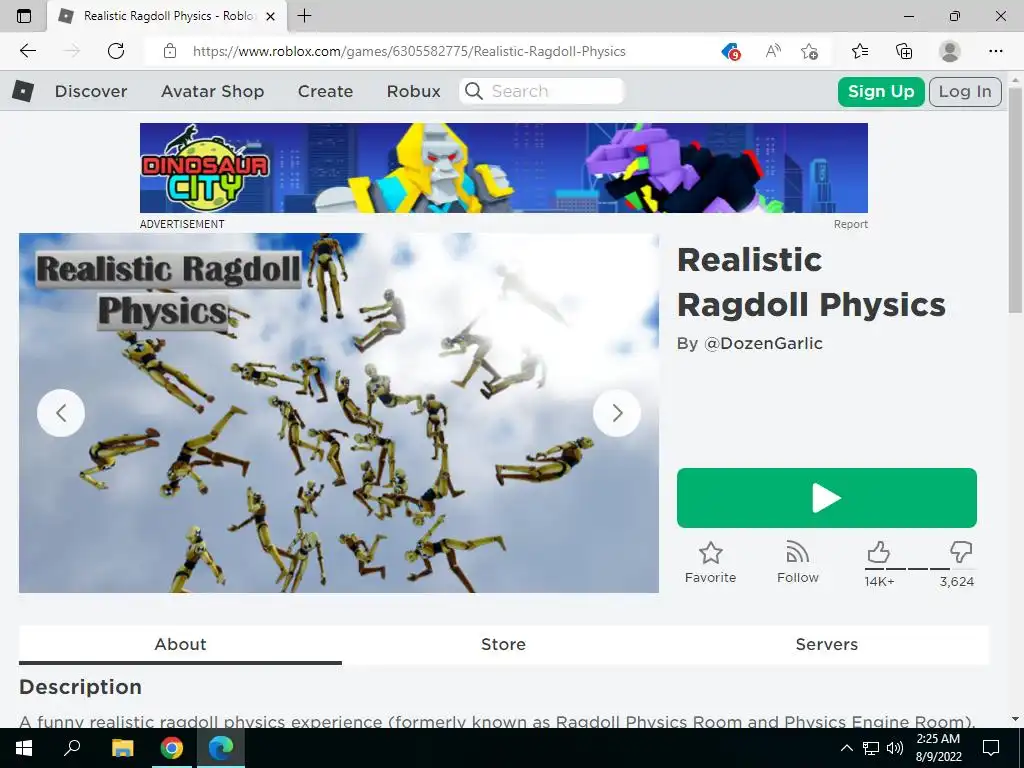1024x768 pixels.
Task: Click the Description heading
Action: 80,687
